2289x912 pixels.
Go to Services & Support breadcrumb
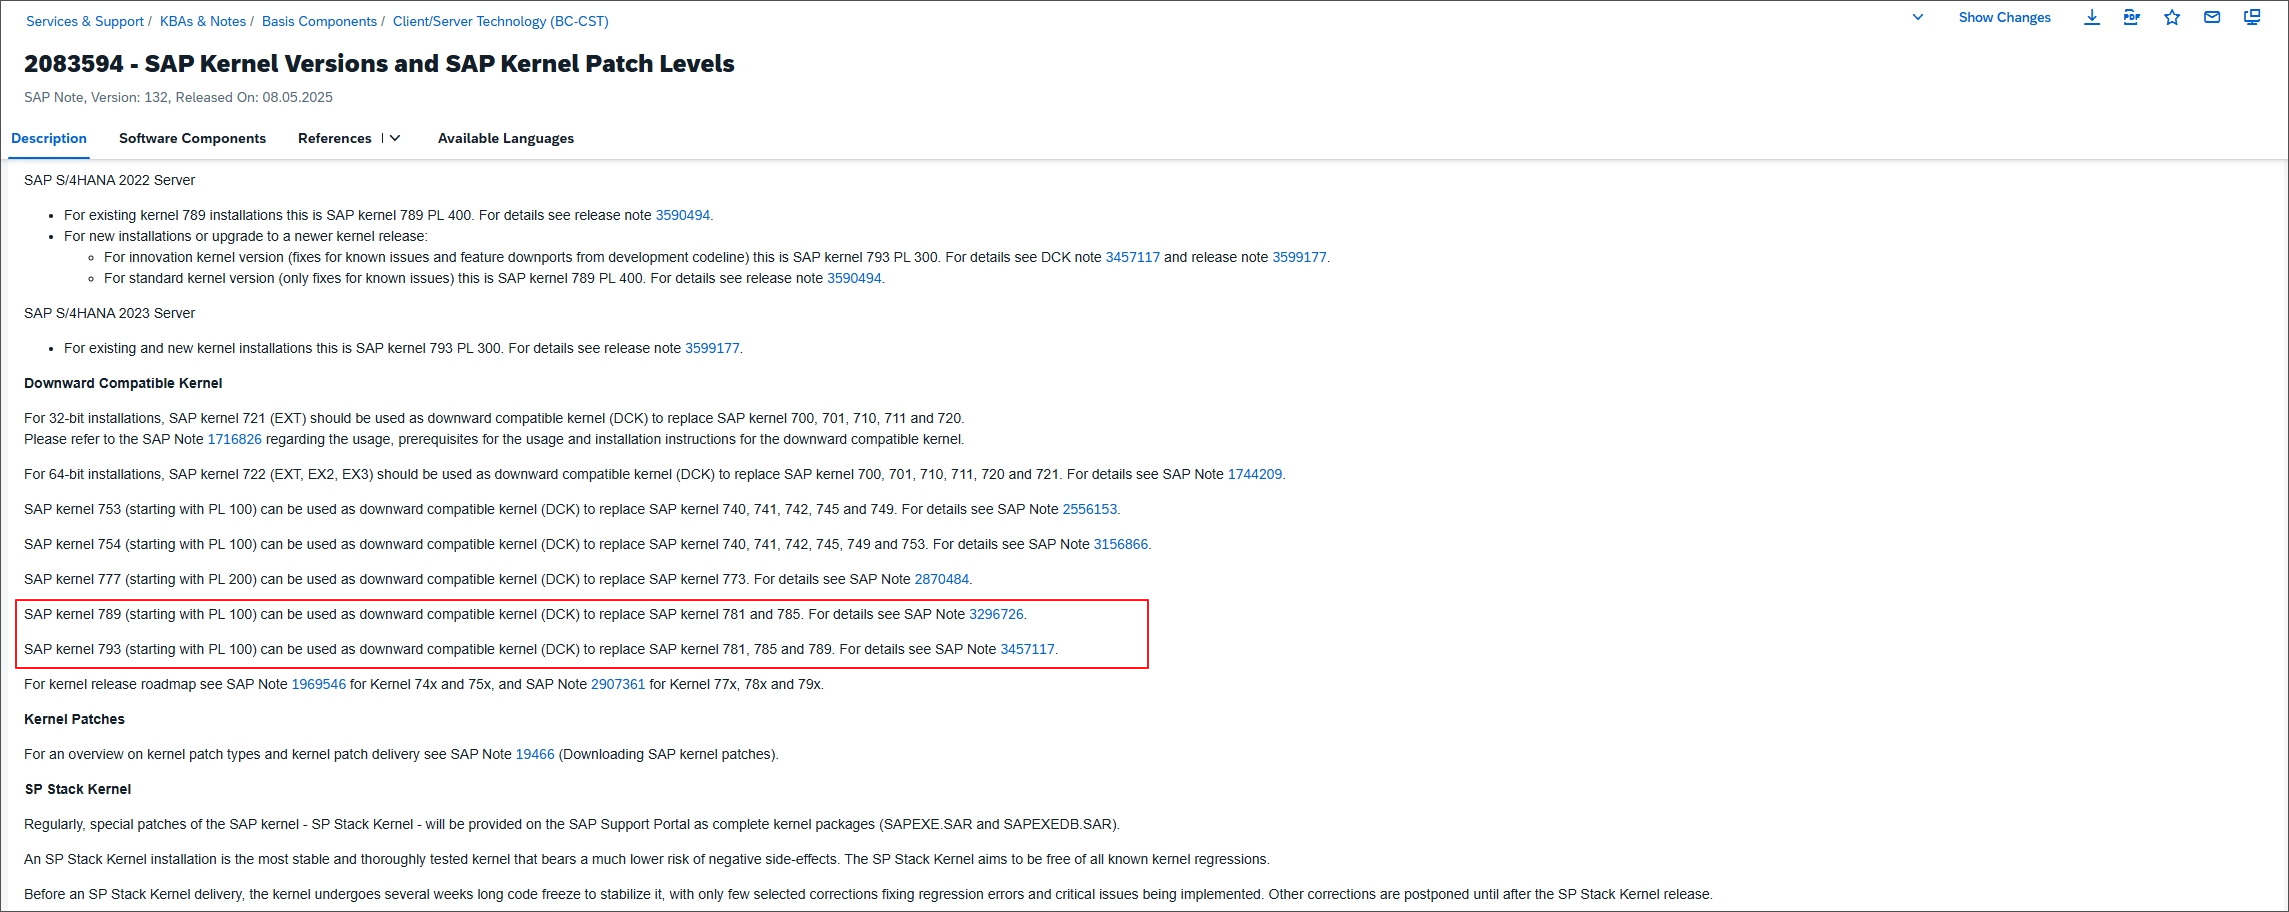click(x=85, y=21)
